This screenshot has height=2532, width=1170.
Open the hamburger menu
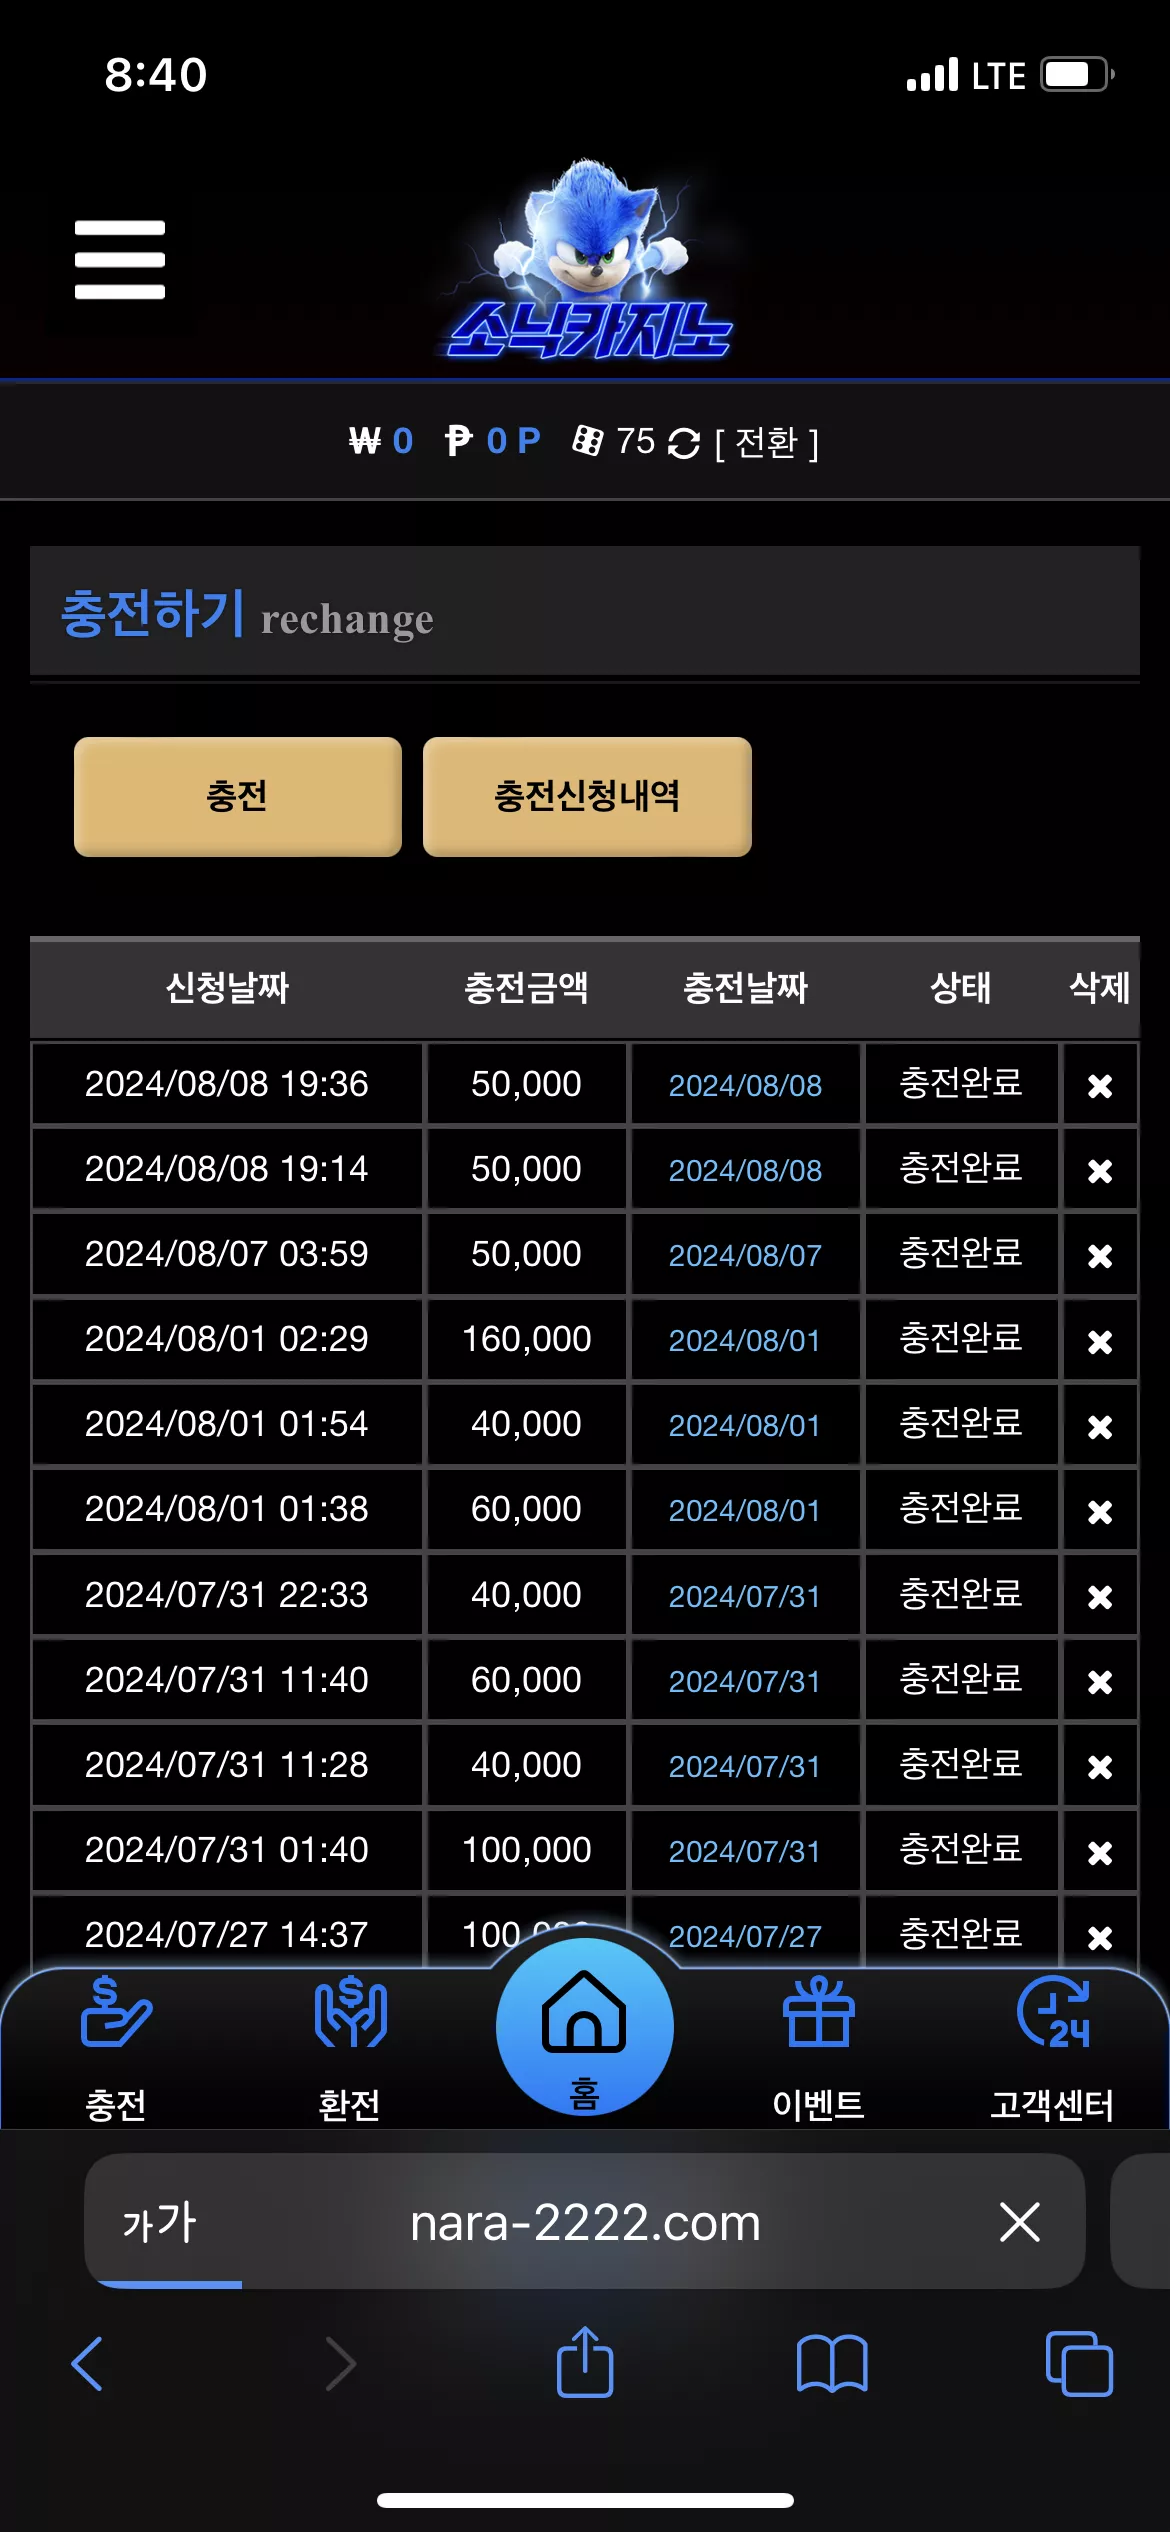coord(119,260)
